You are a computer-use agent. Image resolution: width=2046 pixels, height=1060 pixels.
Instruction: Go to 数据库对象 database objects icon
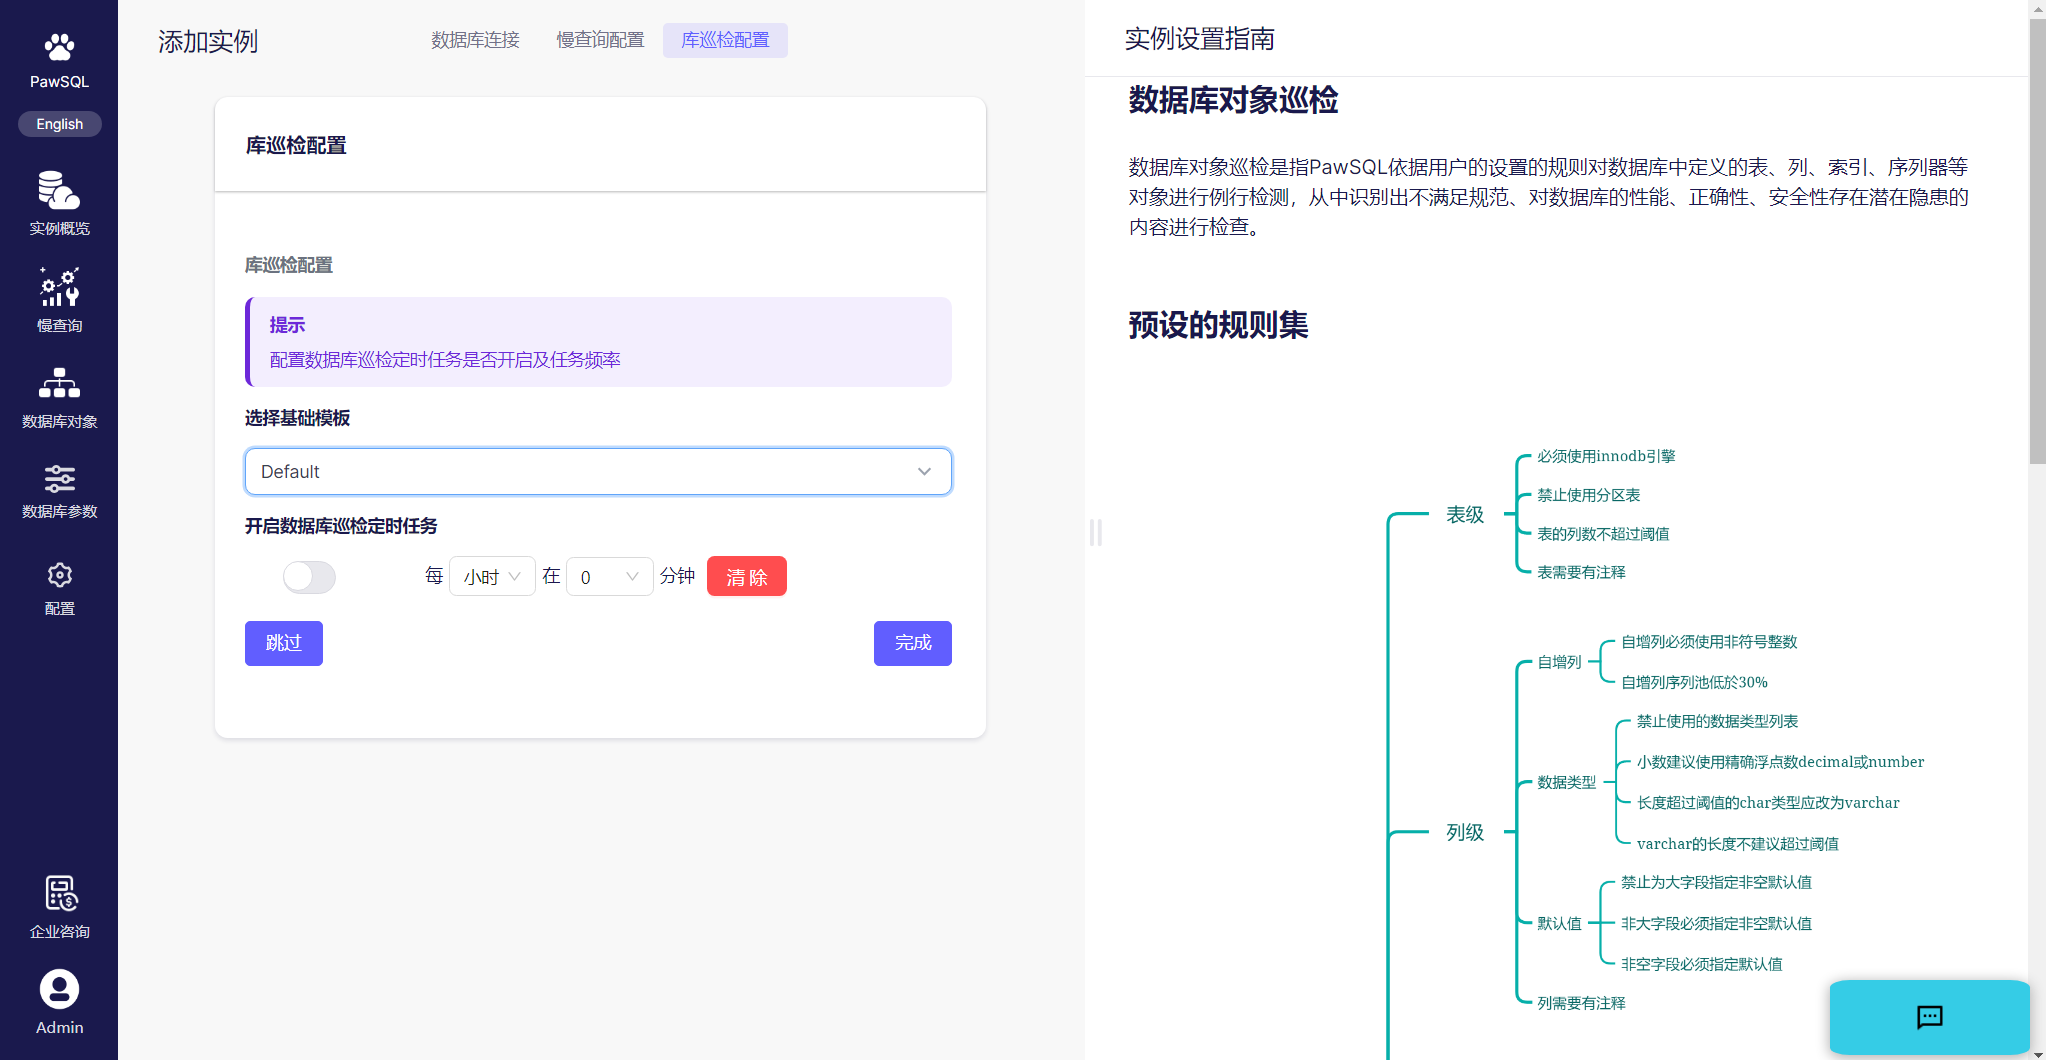pyautogui.click(x=59, y=383)
